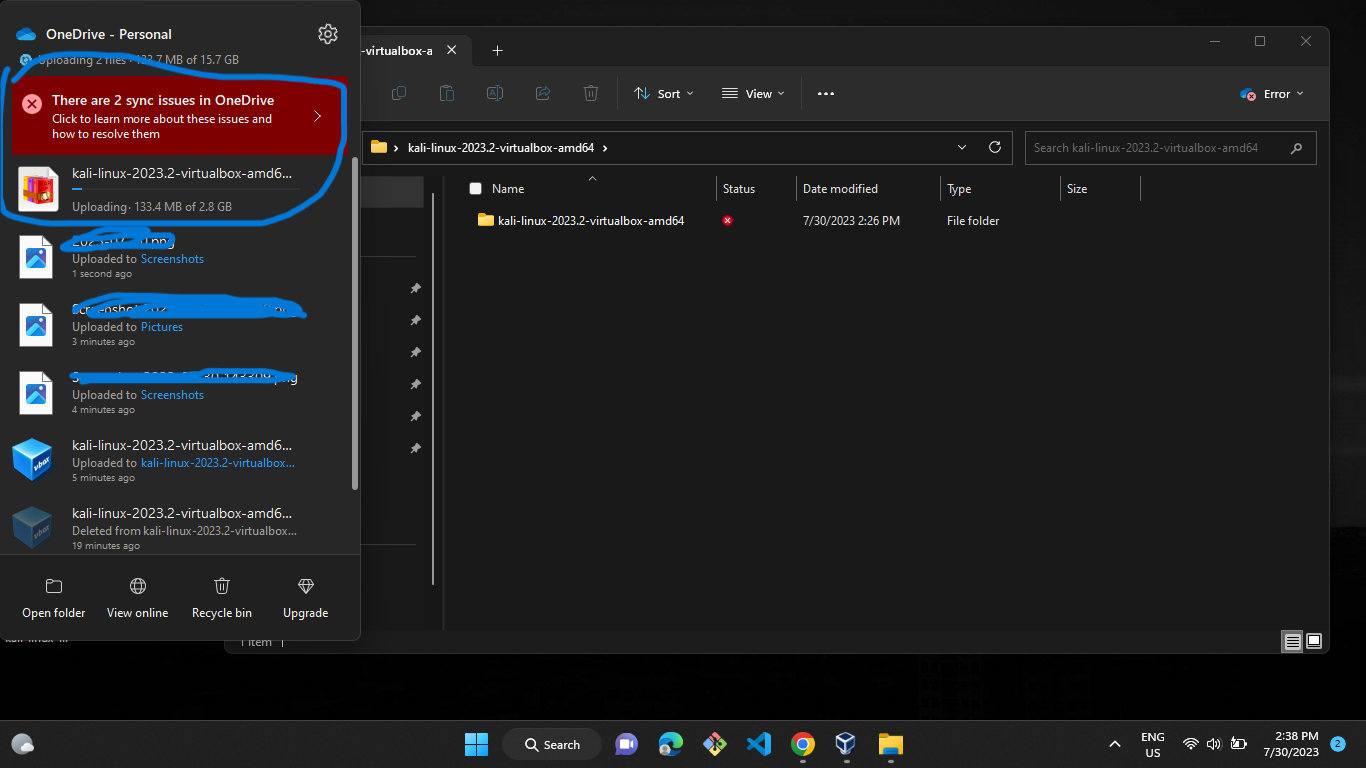The height and width of the screenshot is (768, 1366).
Task: Click the Rename icon in Explorer toolbar
Action: pyautogui.click(x=495, y=93)
